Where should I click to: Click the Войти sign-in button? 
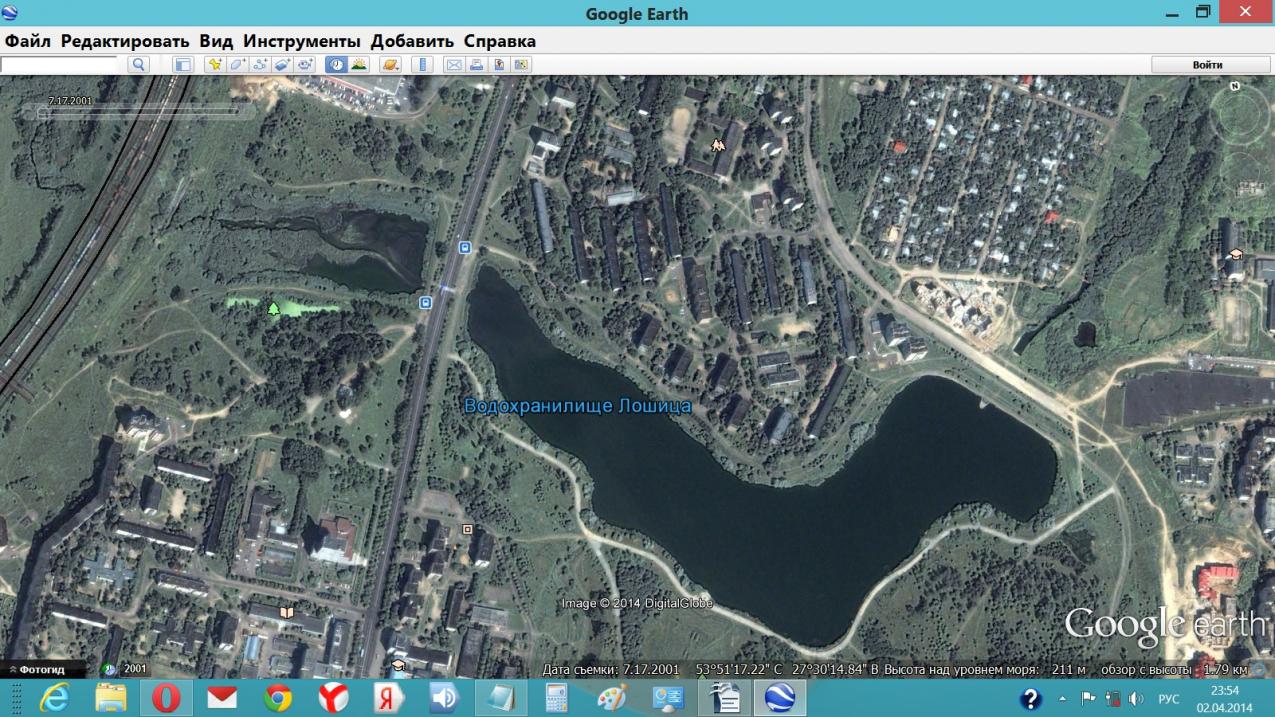[1207, 65]
